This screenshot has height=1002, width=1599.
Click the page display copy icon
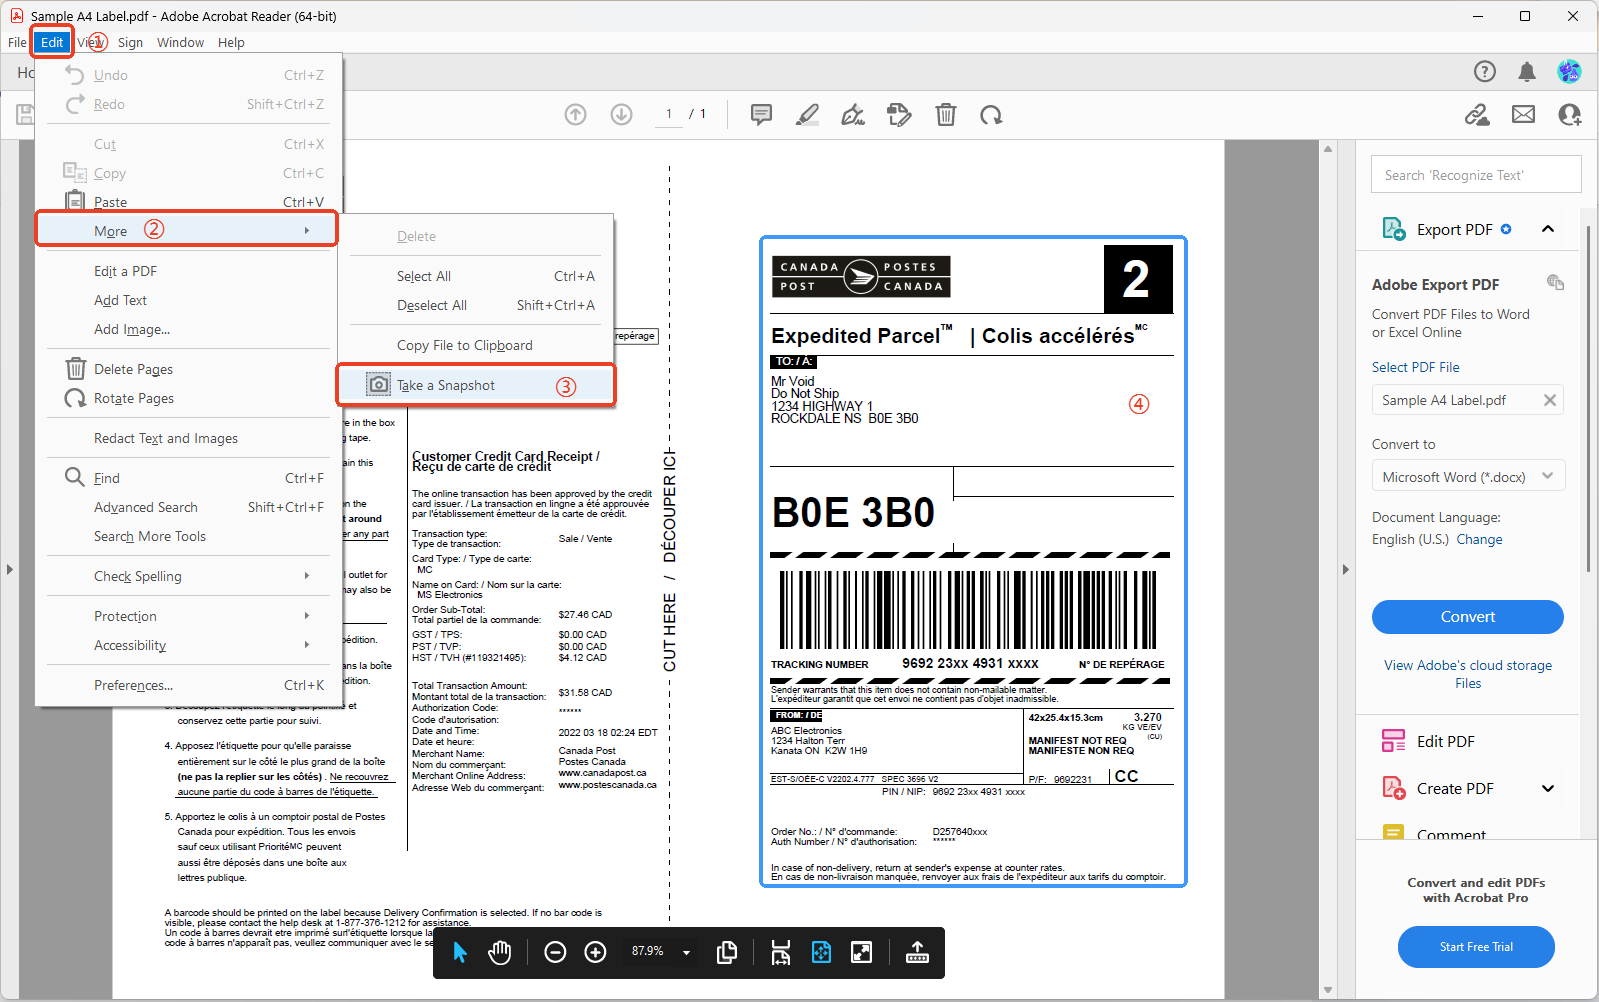(x=727, y=952)
